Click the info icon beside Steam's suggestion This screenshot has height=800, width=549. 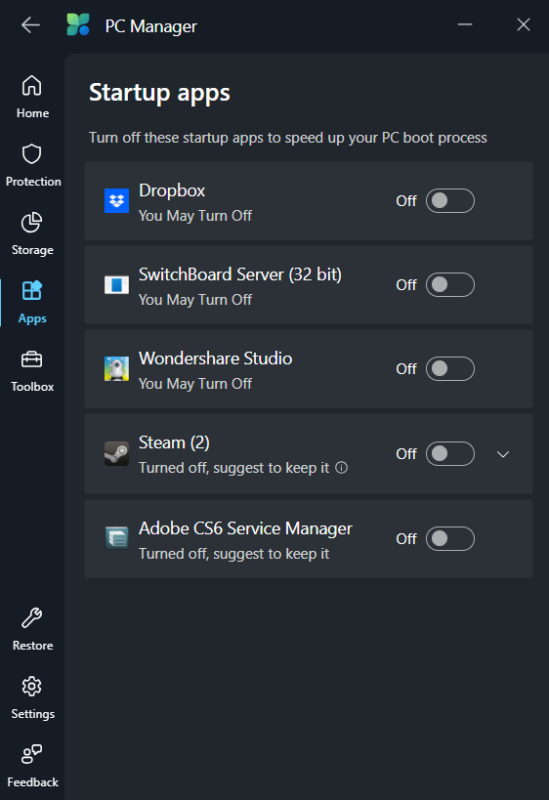pyautogui.click(x=341, y=467)
